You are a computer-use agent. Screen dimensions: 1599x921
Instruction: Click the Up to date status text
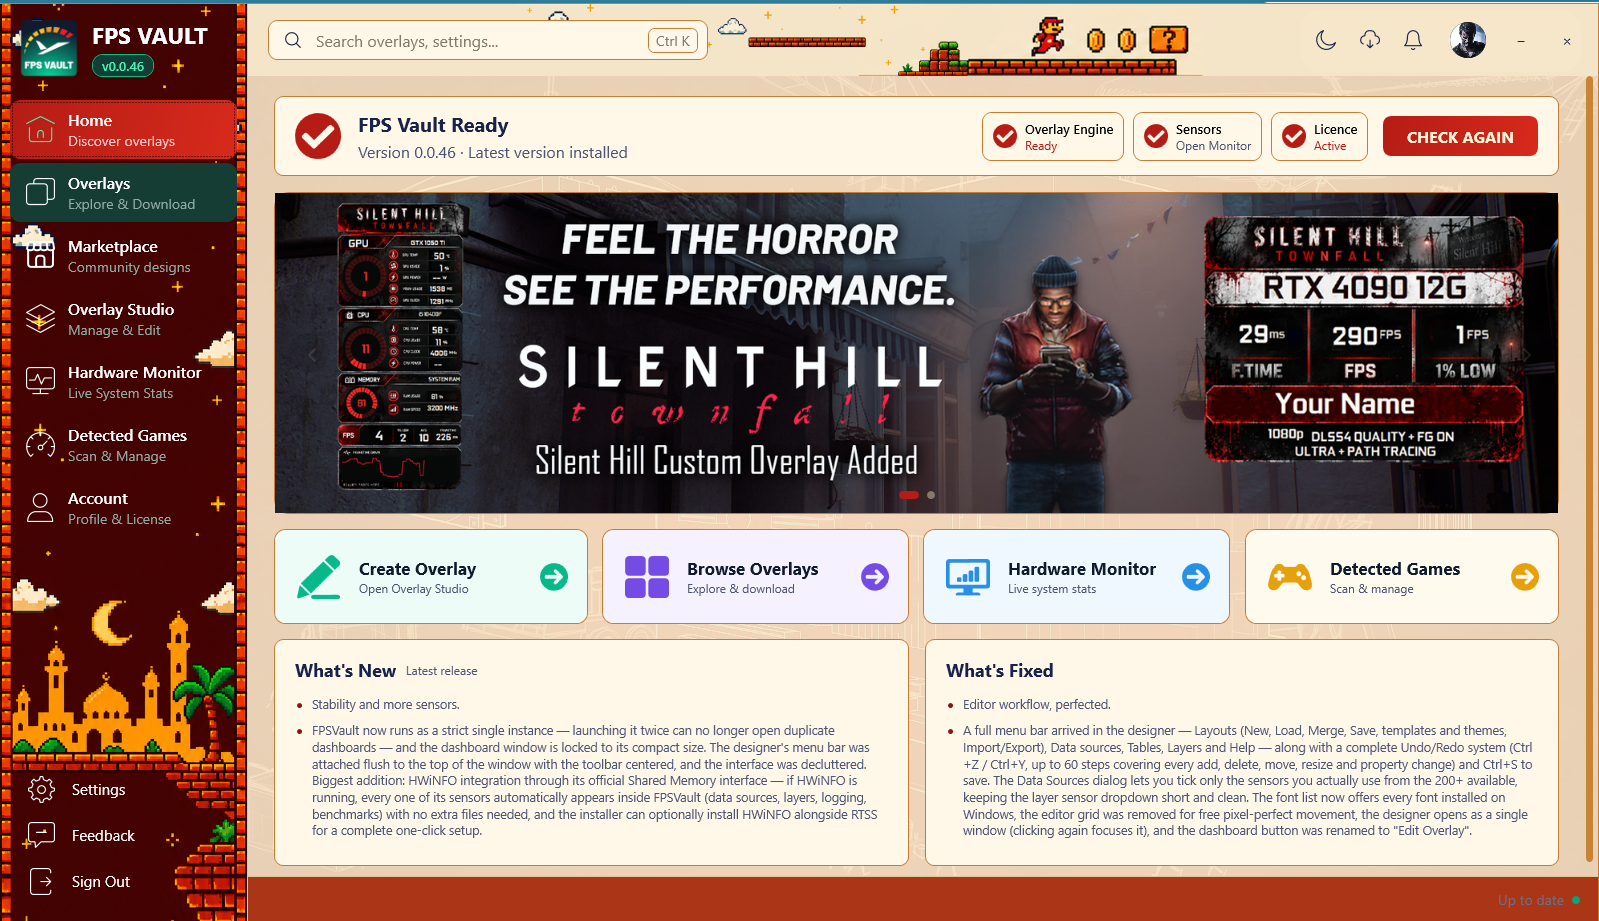tap(1530, 901)
